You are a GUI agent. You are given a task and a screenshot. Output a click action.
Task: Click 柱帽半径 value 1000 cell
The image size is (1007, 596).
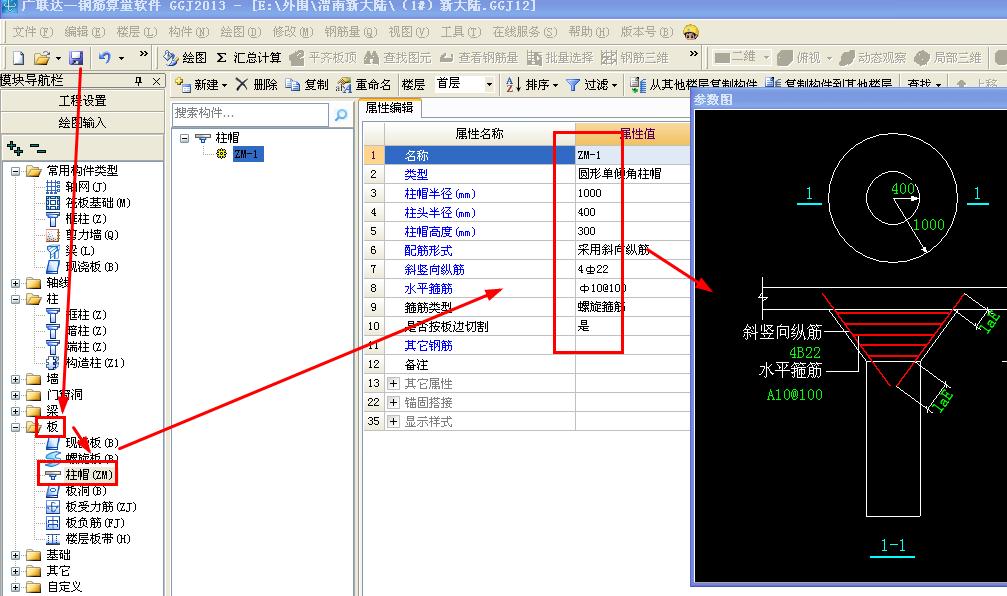point(633,193)
